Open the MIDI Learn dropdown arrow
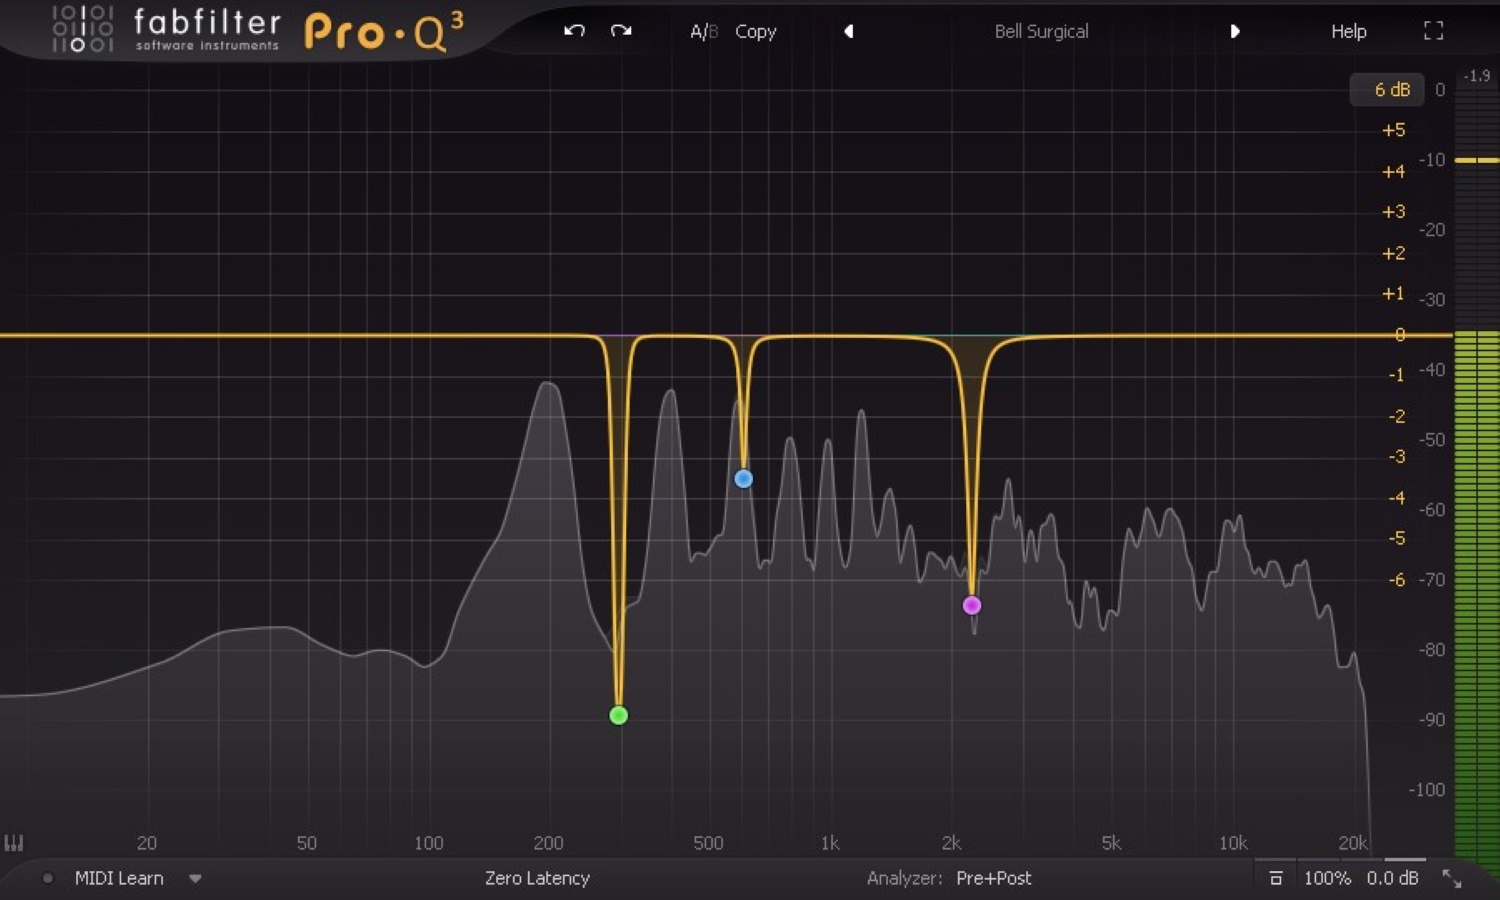The image size is (1500, 900). [x=195, y=878]
